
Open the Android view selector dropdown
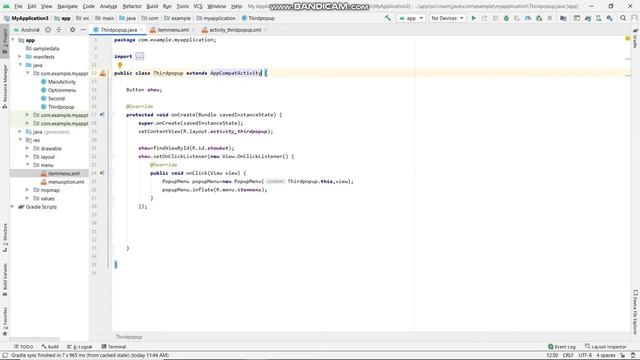(27, 30)
